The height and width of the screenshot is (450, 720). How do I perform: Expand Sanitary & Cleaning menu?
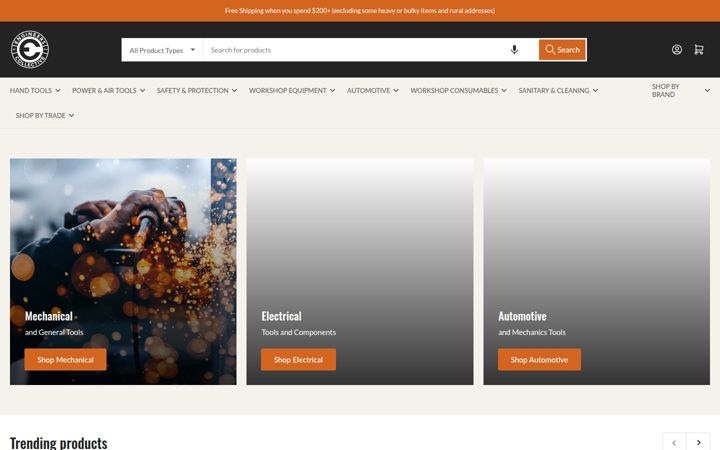coord(558,90)
